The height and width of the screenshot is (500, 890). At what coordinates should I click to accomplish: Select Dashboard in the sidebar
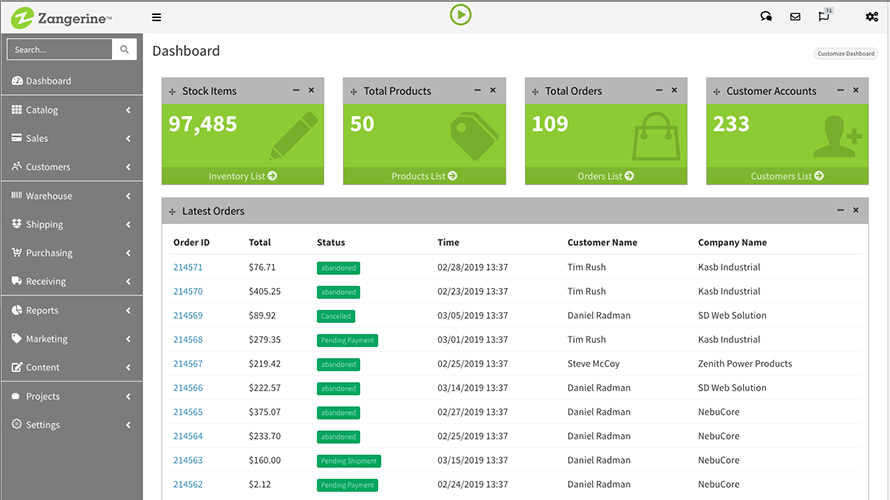pyautogui.click(x=48, y=81)
